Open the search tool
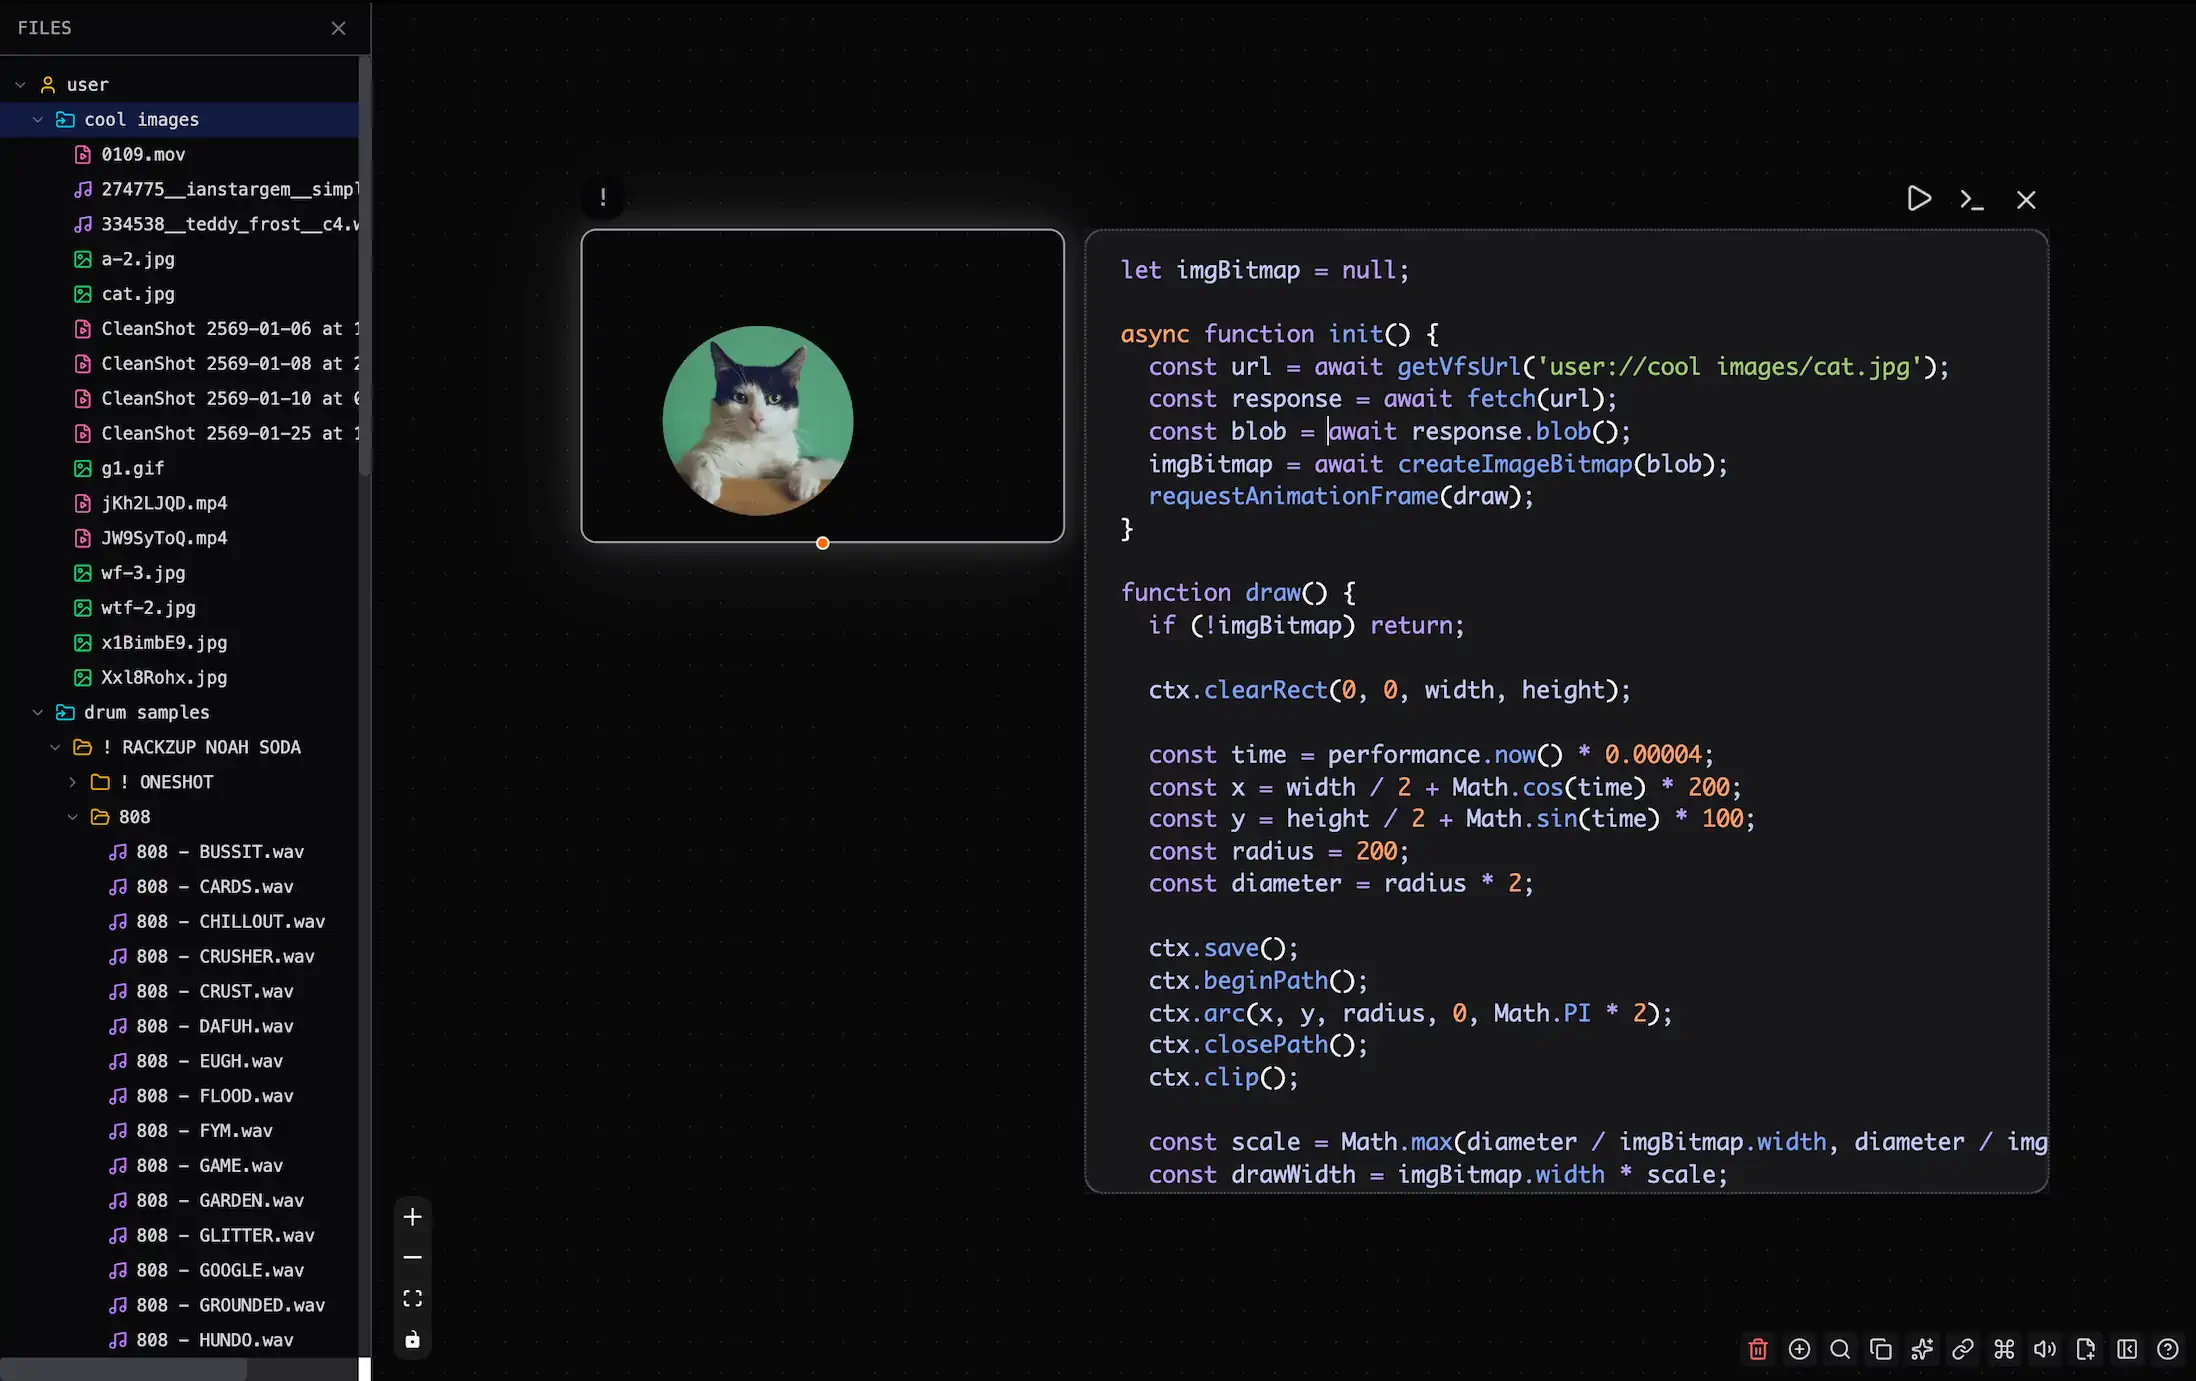The image size is (2196, 1381). (x=1840, y=1349)
